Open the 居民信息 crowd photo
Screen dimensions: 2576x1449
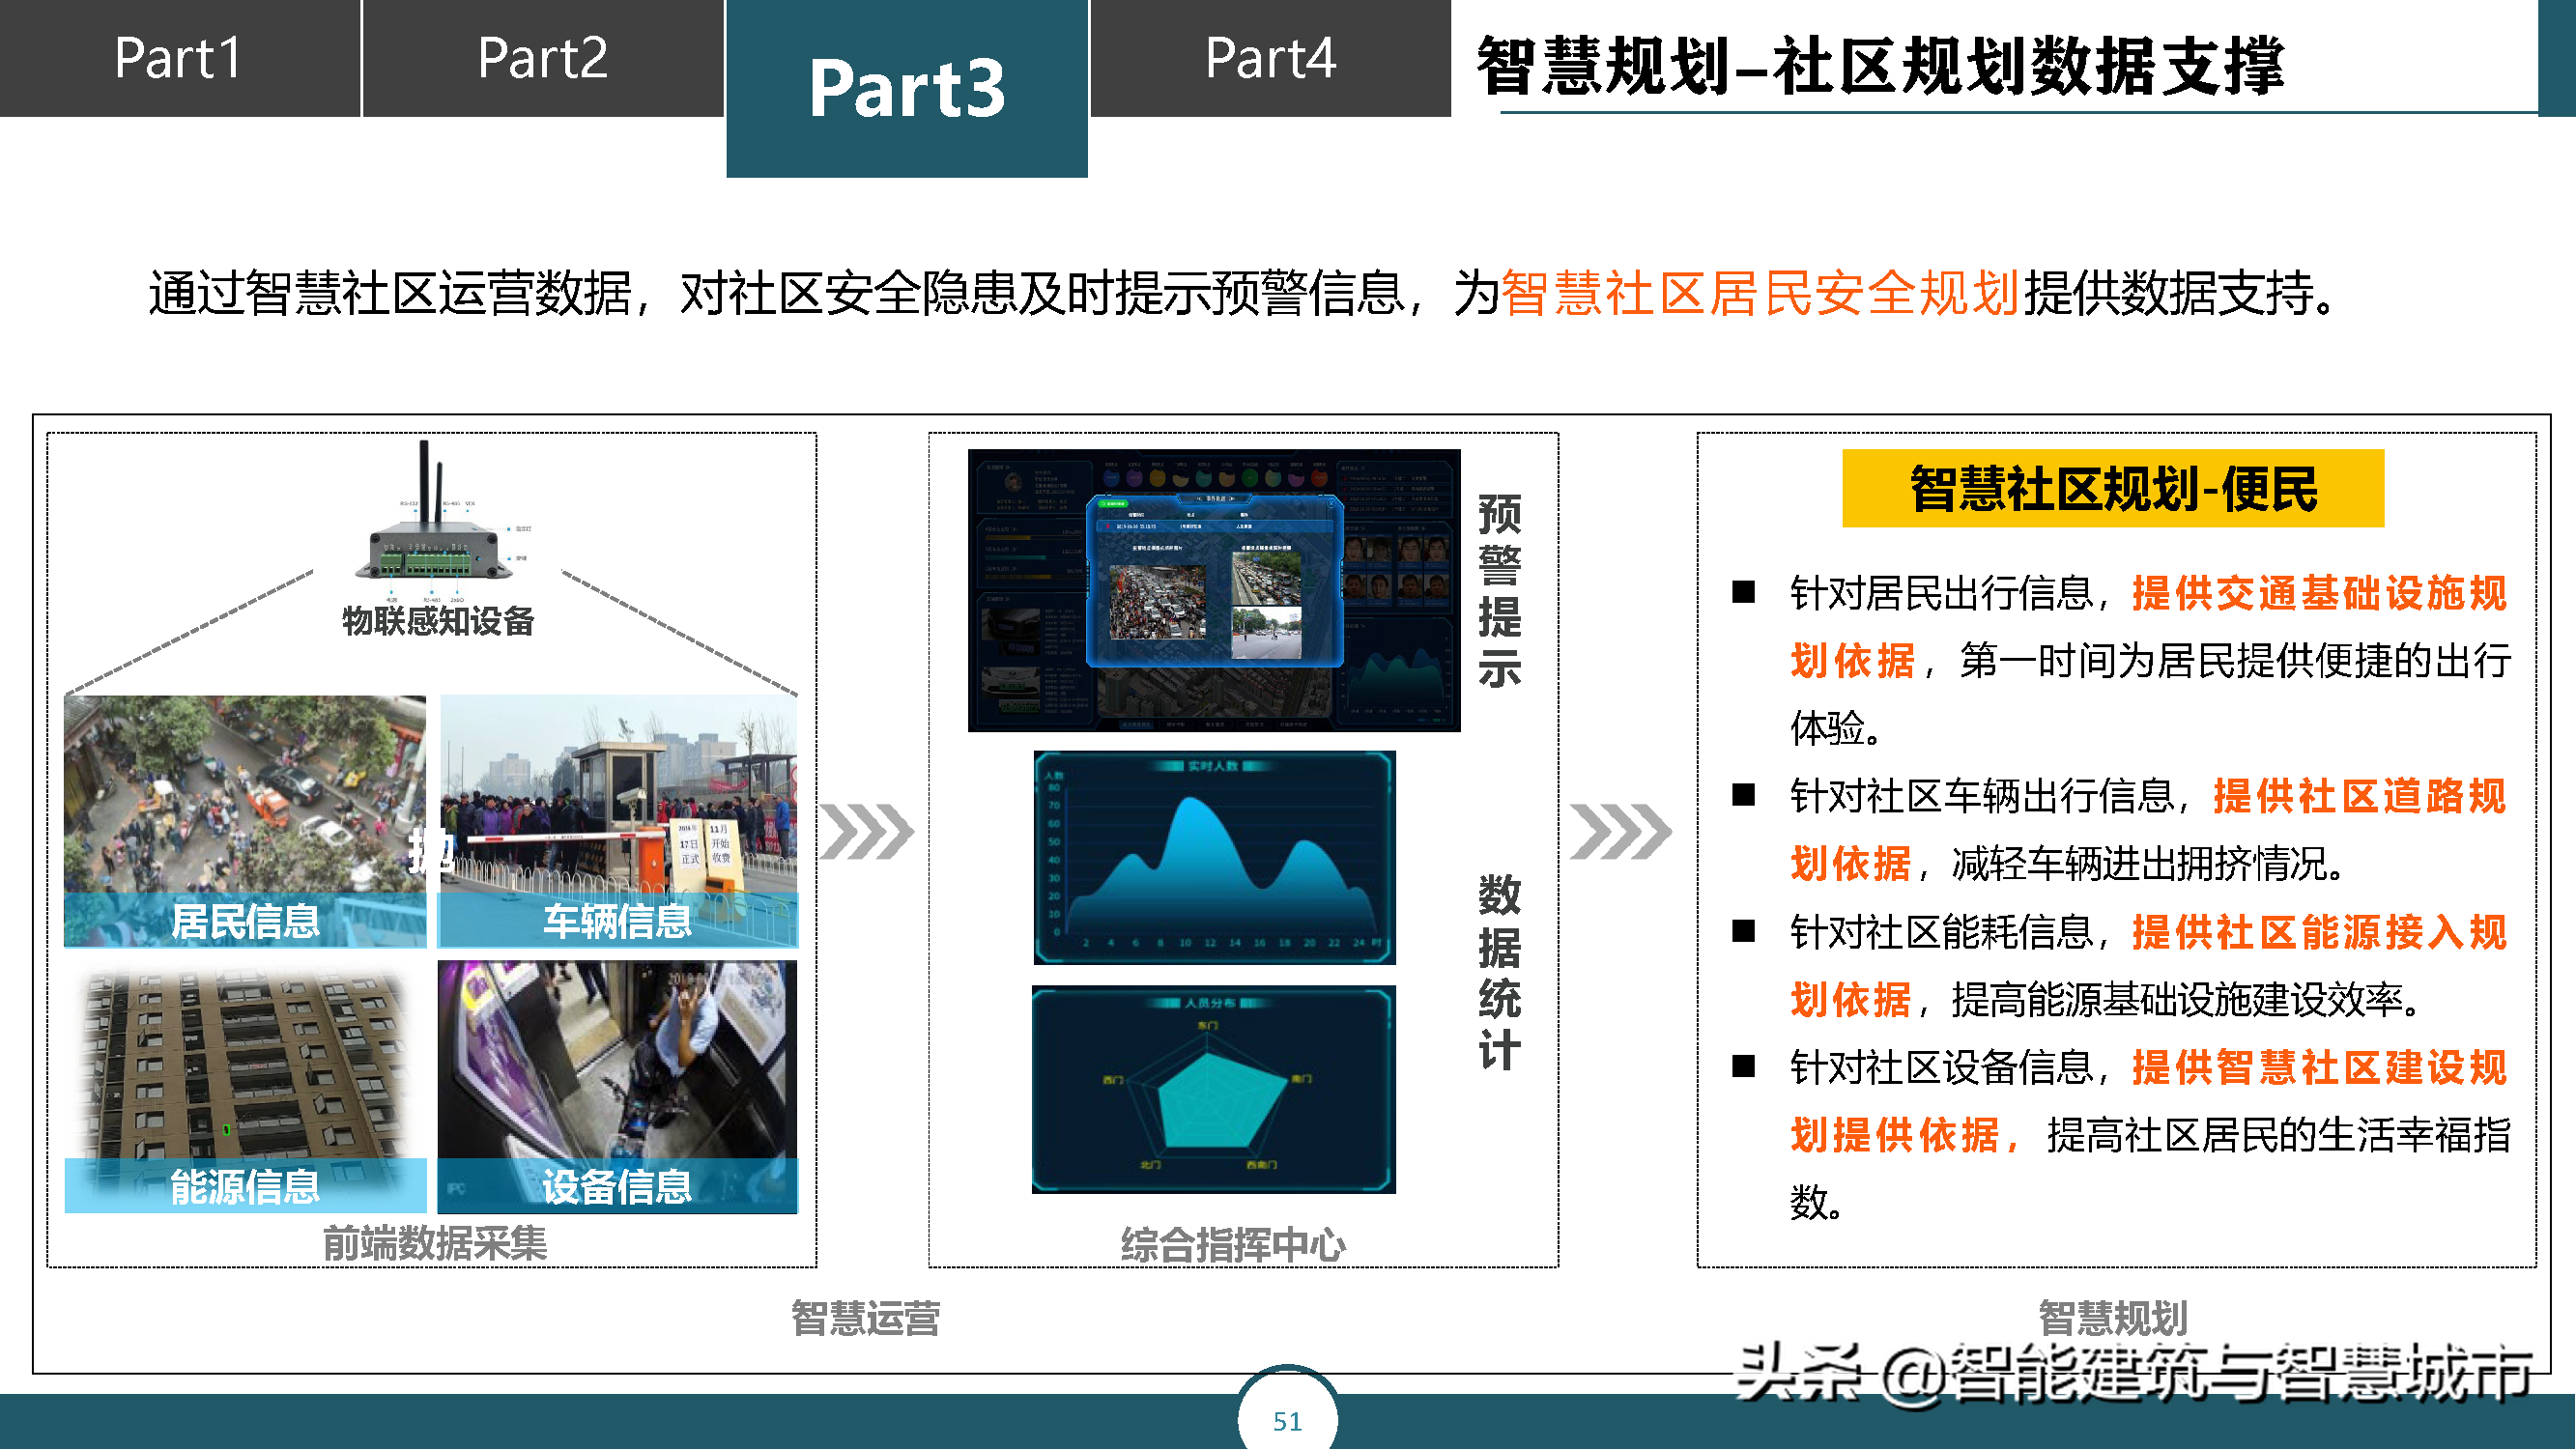point(245,821)
